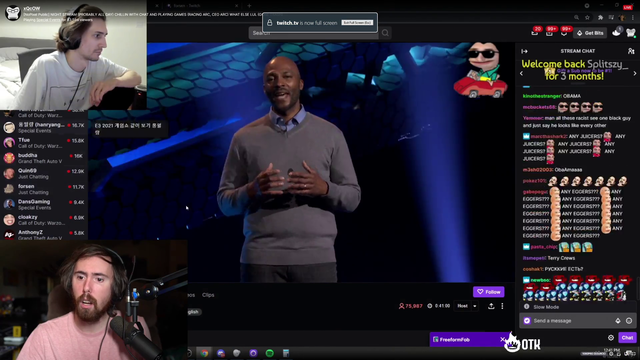
Task: Bookmark page with browser star icon
Action: pyautogui.click(x=587, y=17)
